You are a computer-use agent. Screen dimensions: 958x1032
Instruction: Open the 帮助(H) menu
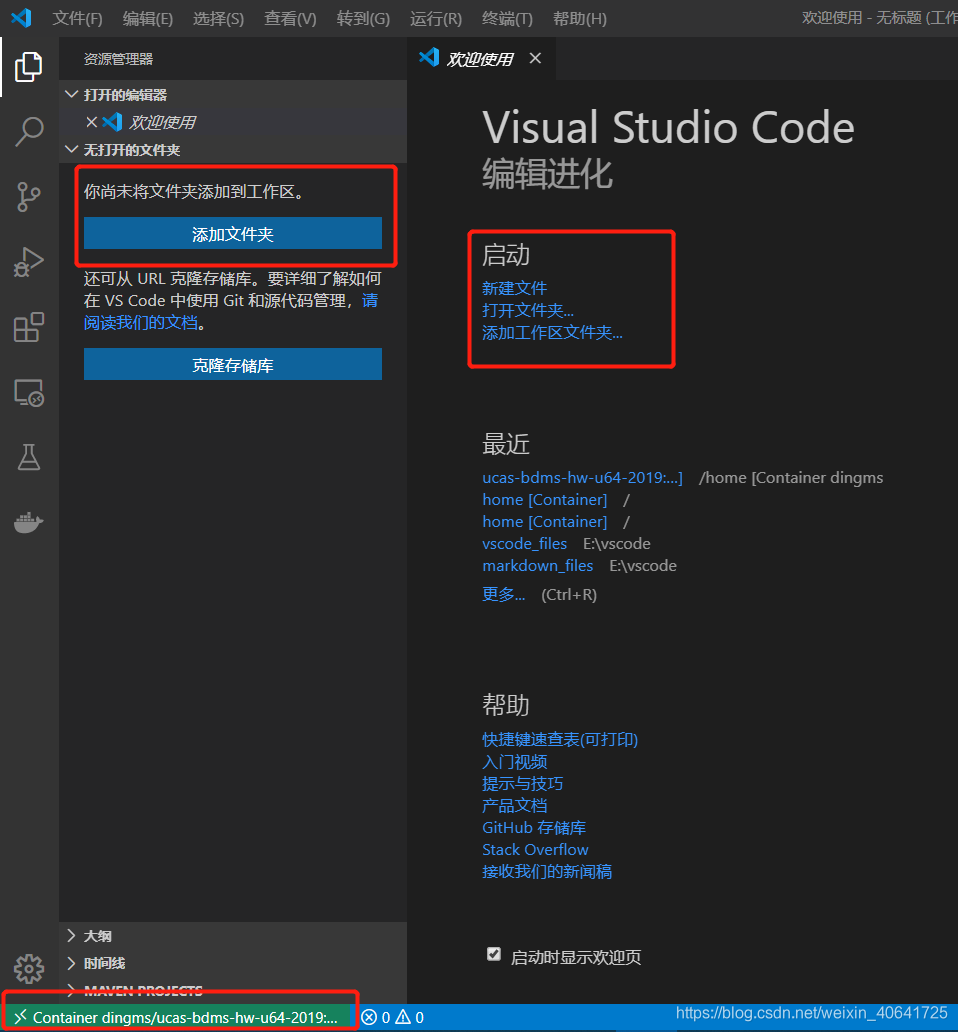coord(580,18)
